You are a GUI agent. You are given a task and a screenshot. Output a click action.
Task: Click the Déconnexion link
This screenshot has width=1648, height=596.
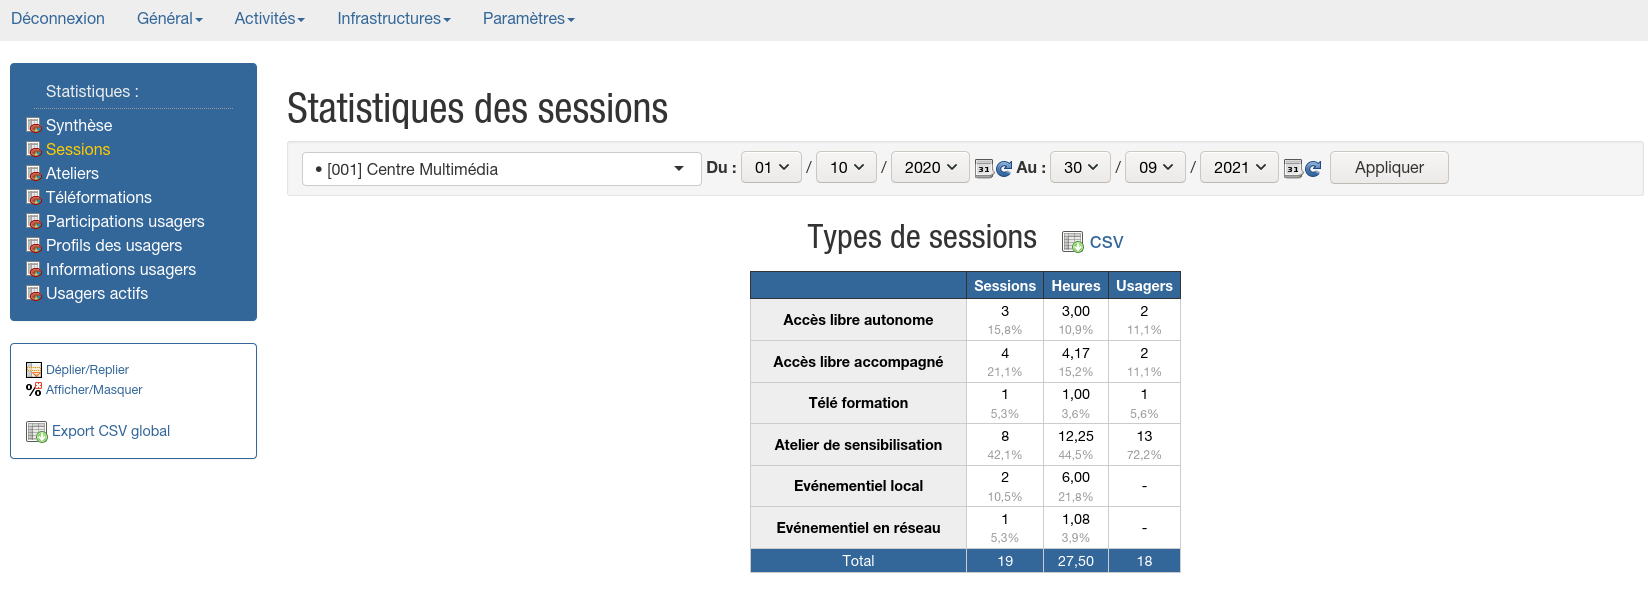point(58,19)
